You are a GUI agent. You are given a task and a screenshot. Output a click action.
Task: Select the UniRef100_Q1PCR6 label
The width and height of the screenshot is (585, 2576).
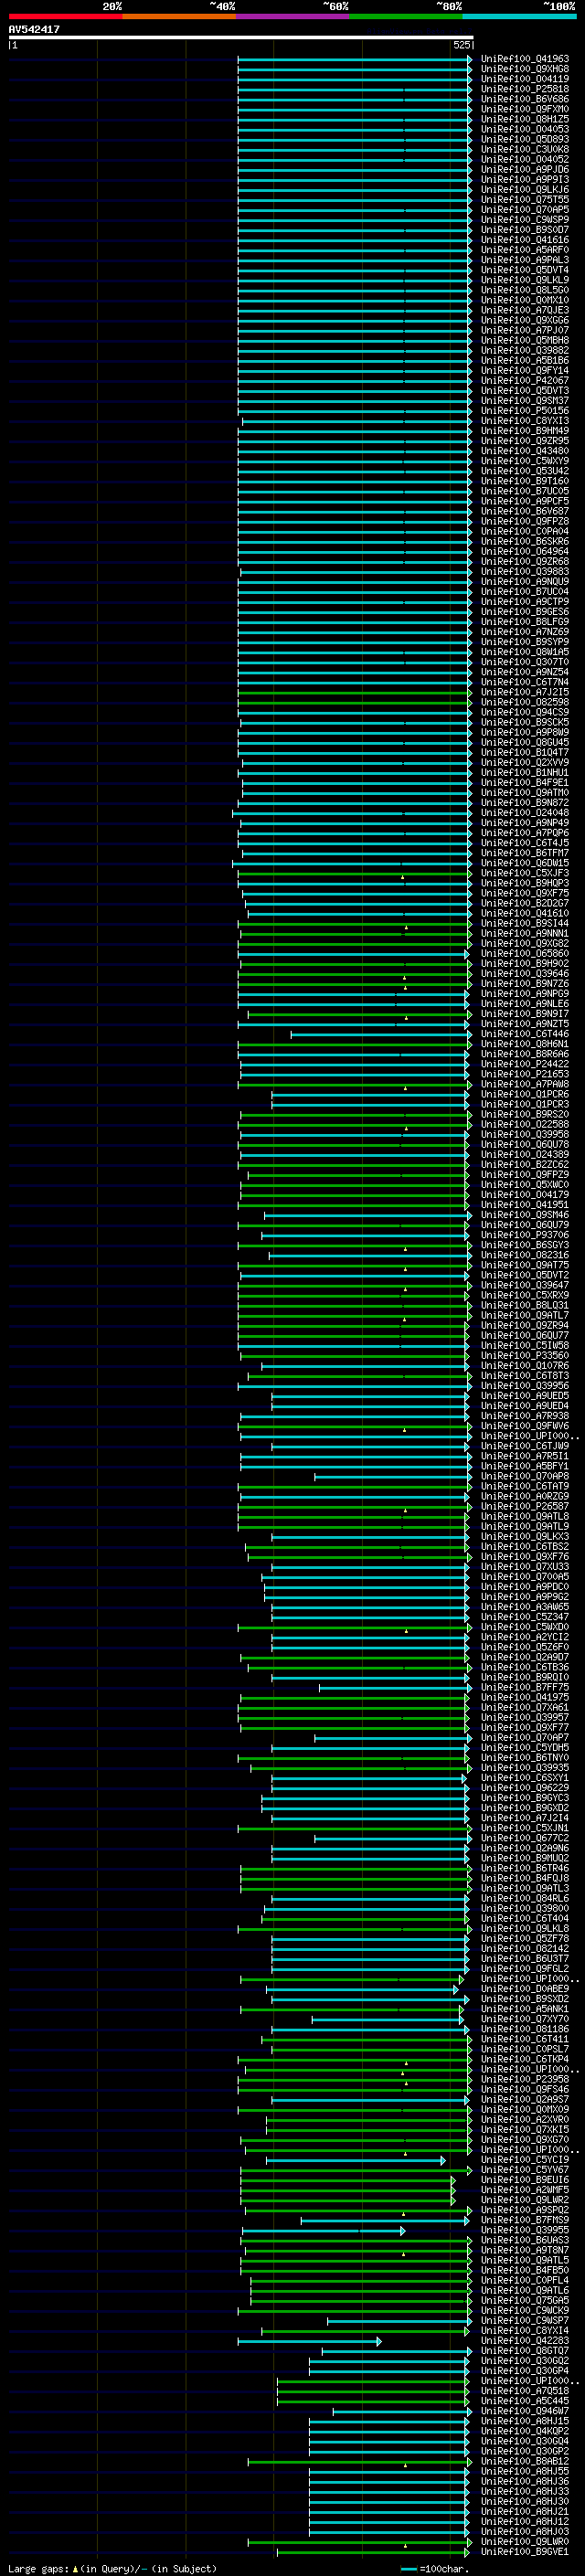525,1095
